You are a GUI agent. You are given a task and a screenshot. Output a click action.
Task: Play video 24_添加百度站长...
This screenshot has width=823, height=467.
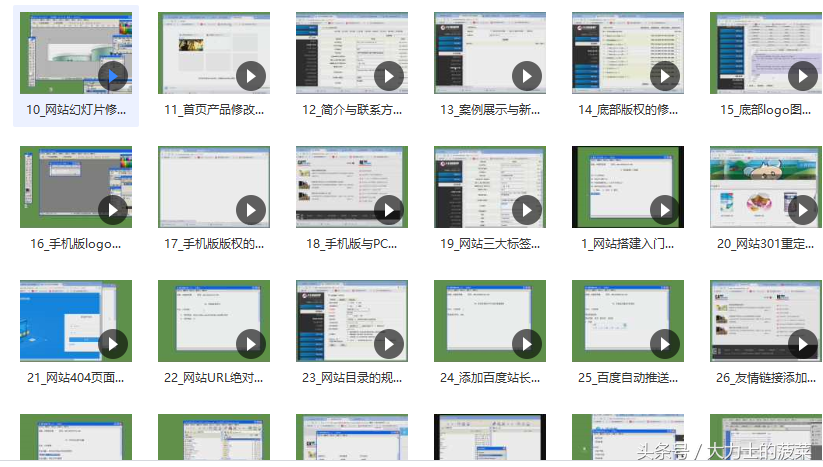527,344
